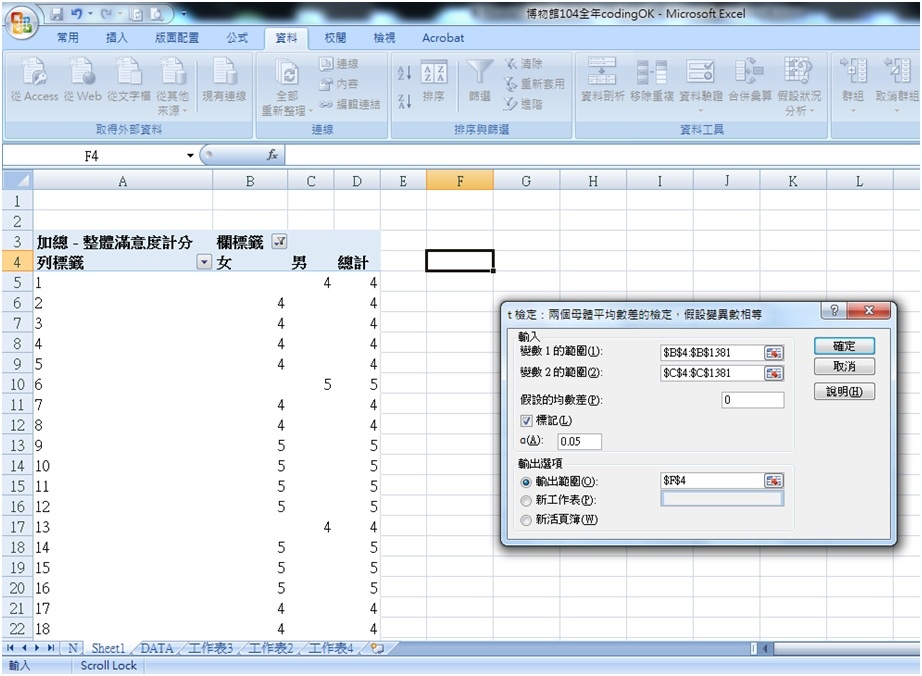Open Data Validation (資料驗證) icon
Image resolution: width=922 pixels, height=676 pixels.
pyautogui.click(x=700, y=71)
